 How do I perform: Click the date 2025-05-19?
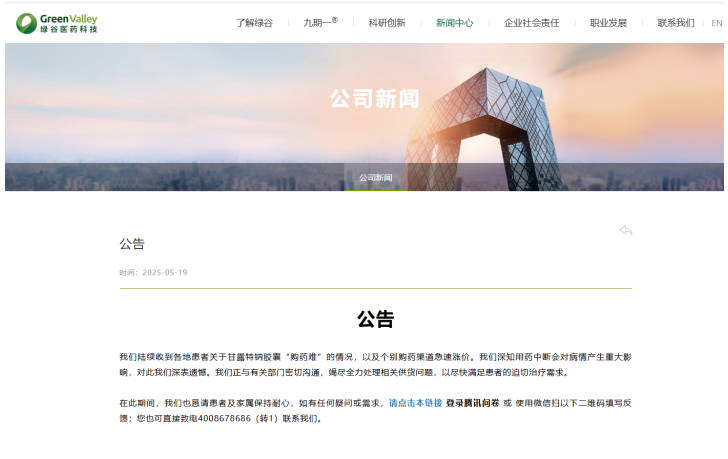(165, 272)
